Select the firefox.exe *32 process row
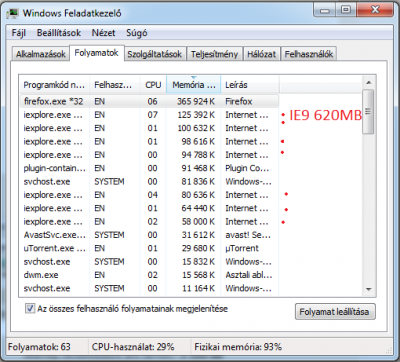The width and height of the screenshot is (400, 362). [x=149, y=101]
